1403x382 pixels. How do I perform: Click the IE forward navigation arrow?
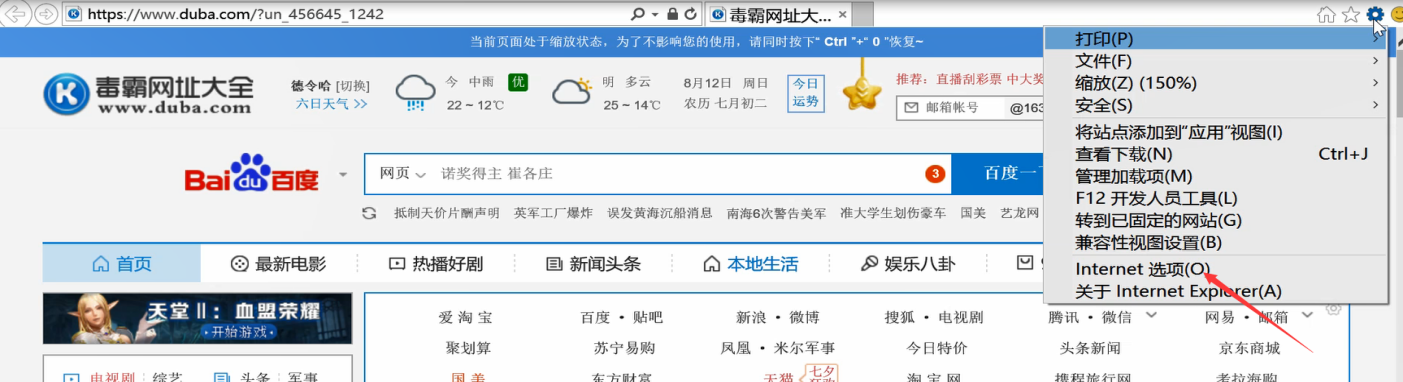pyautogui.click(x=46, y=14)
